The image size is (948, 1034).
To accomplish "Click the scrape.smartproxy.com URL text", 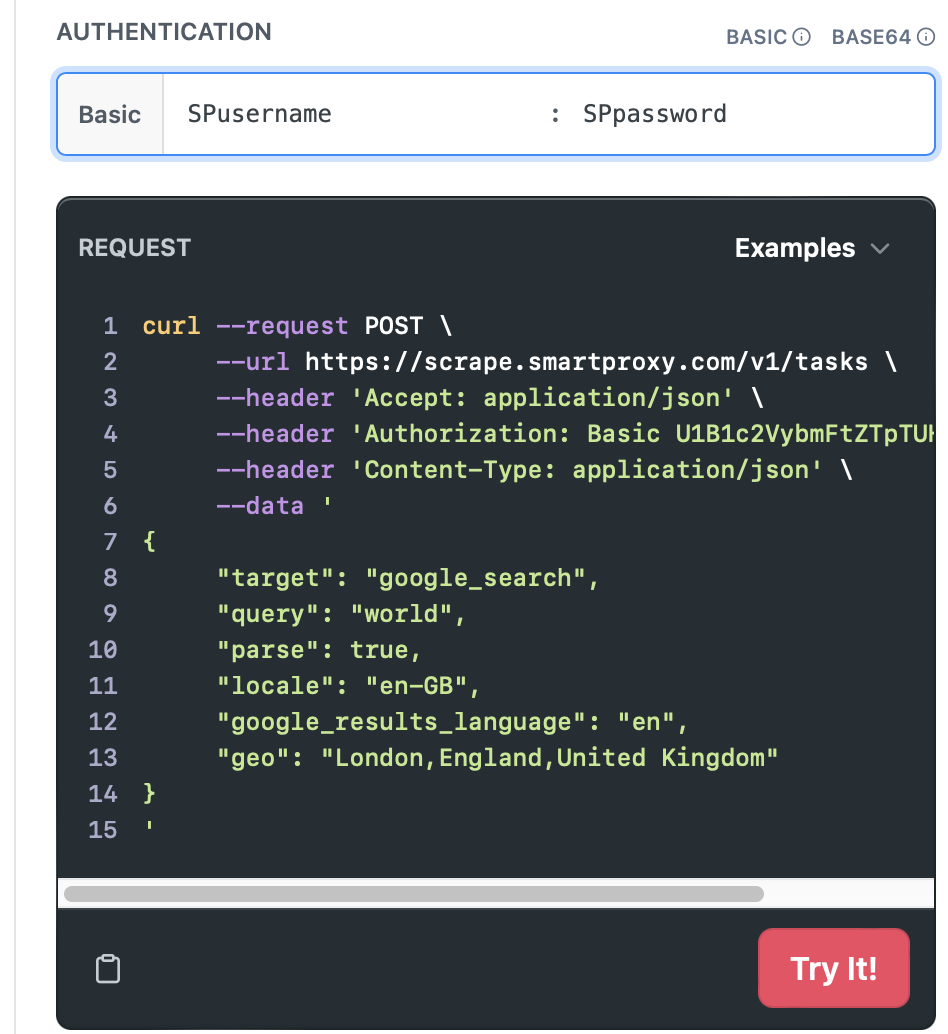I will [586, 362].
